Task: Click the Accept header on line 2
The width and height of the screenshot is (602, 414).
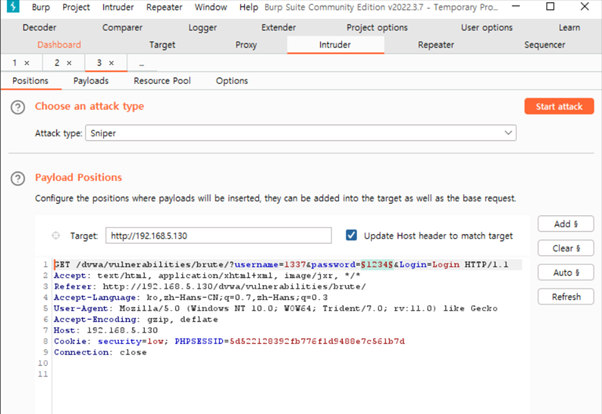Action: (207, 275)
